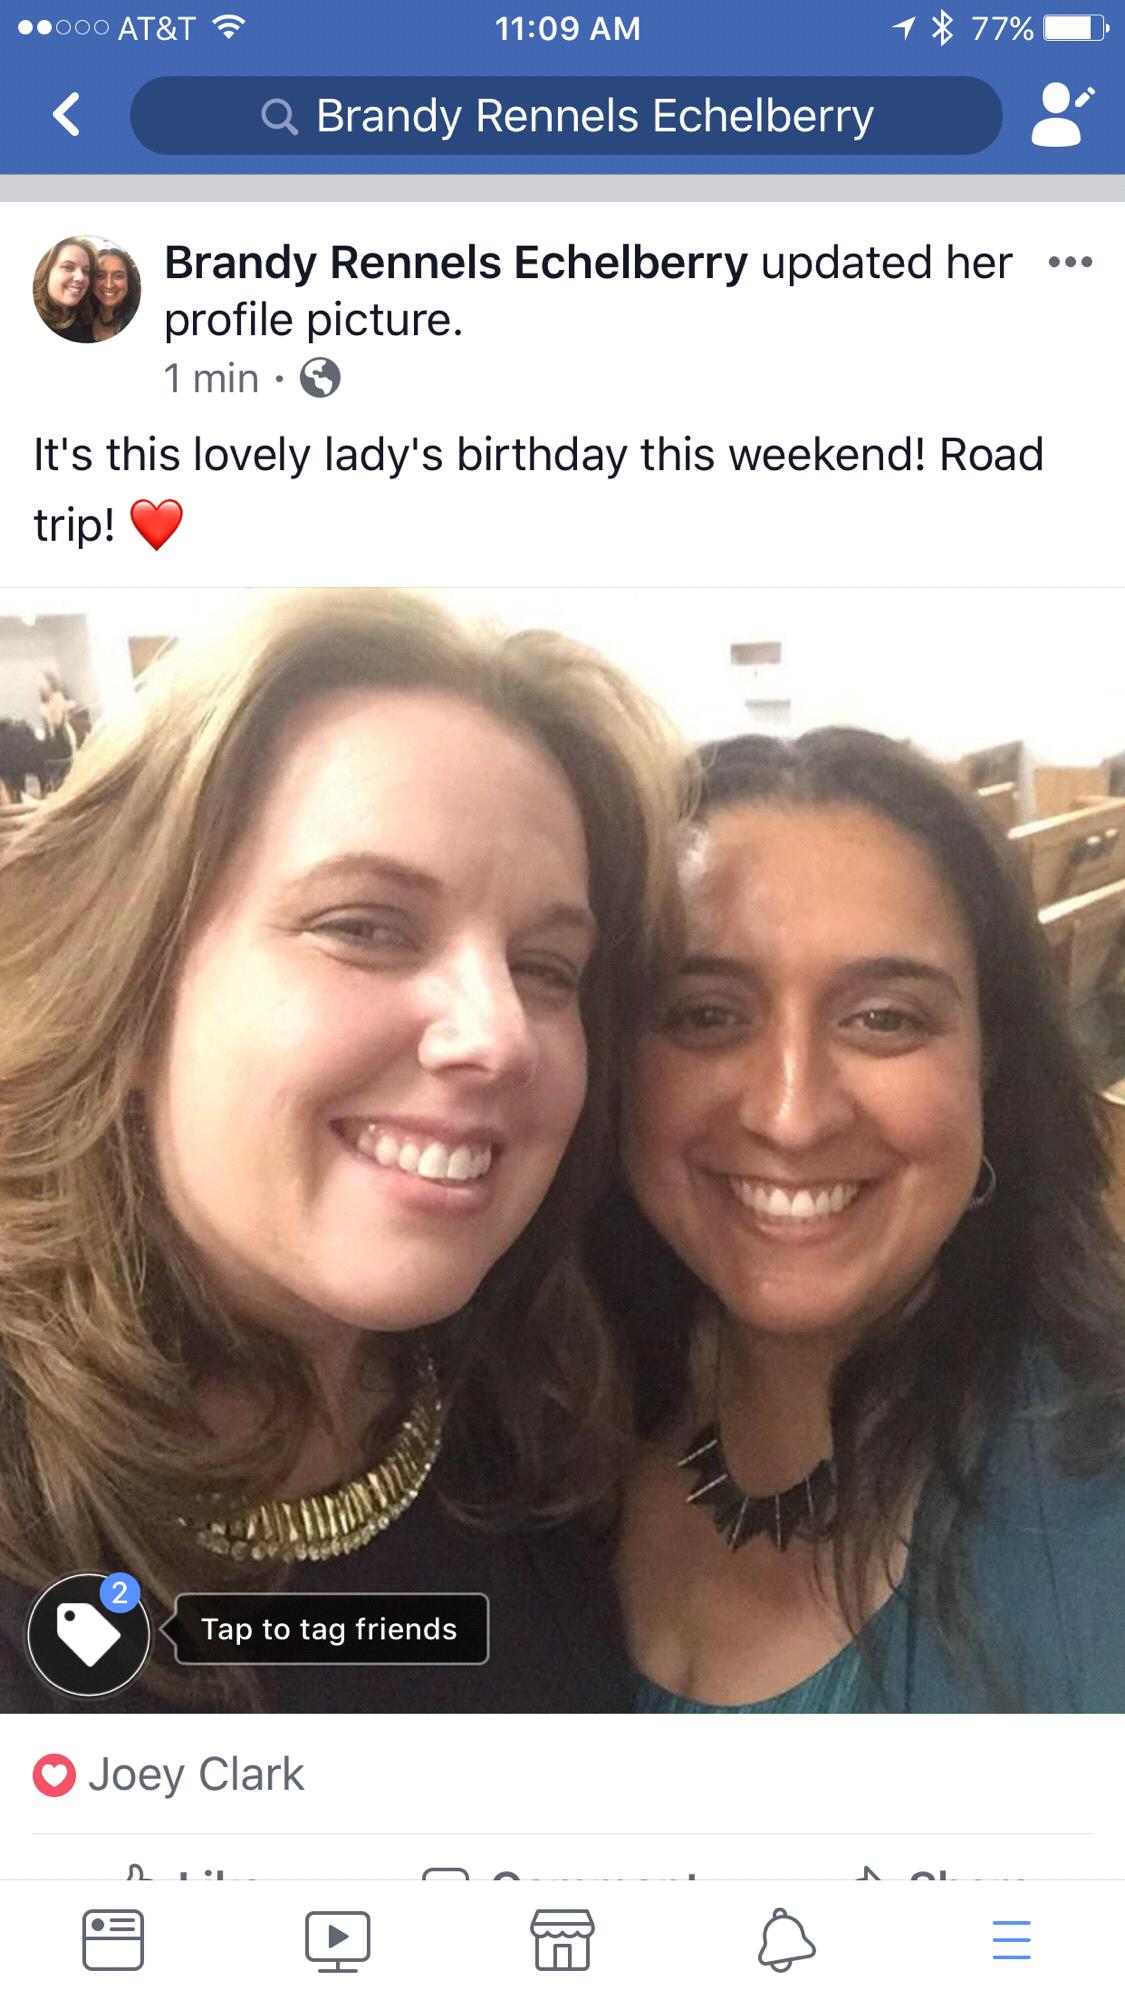
Task: Tap the battery indicator in status bar
Action: point(1076,28)
